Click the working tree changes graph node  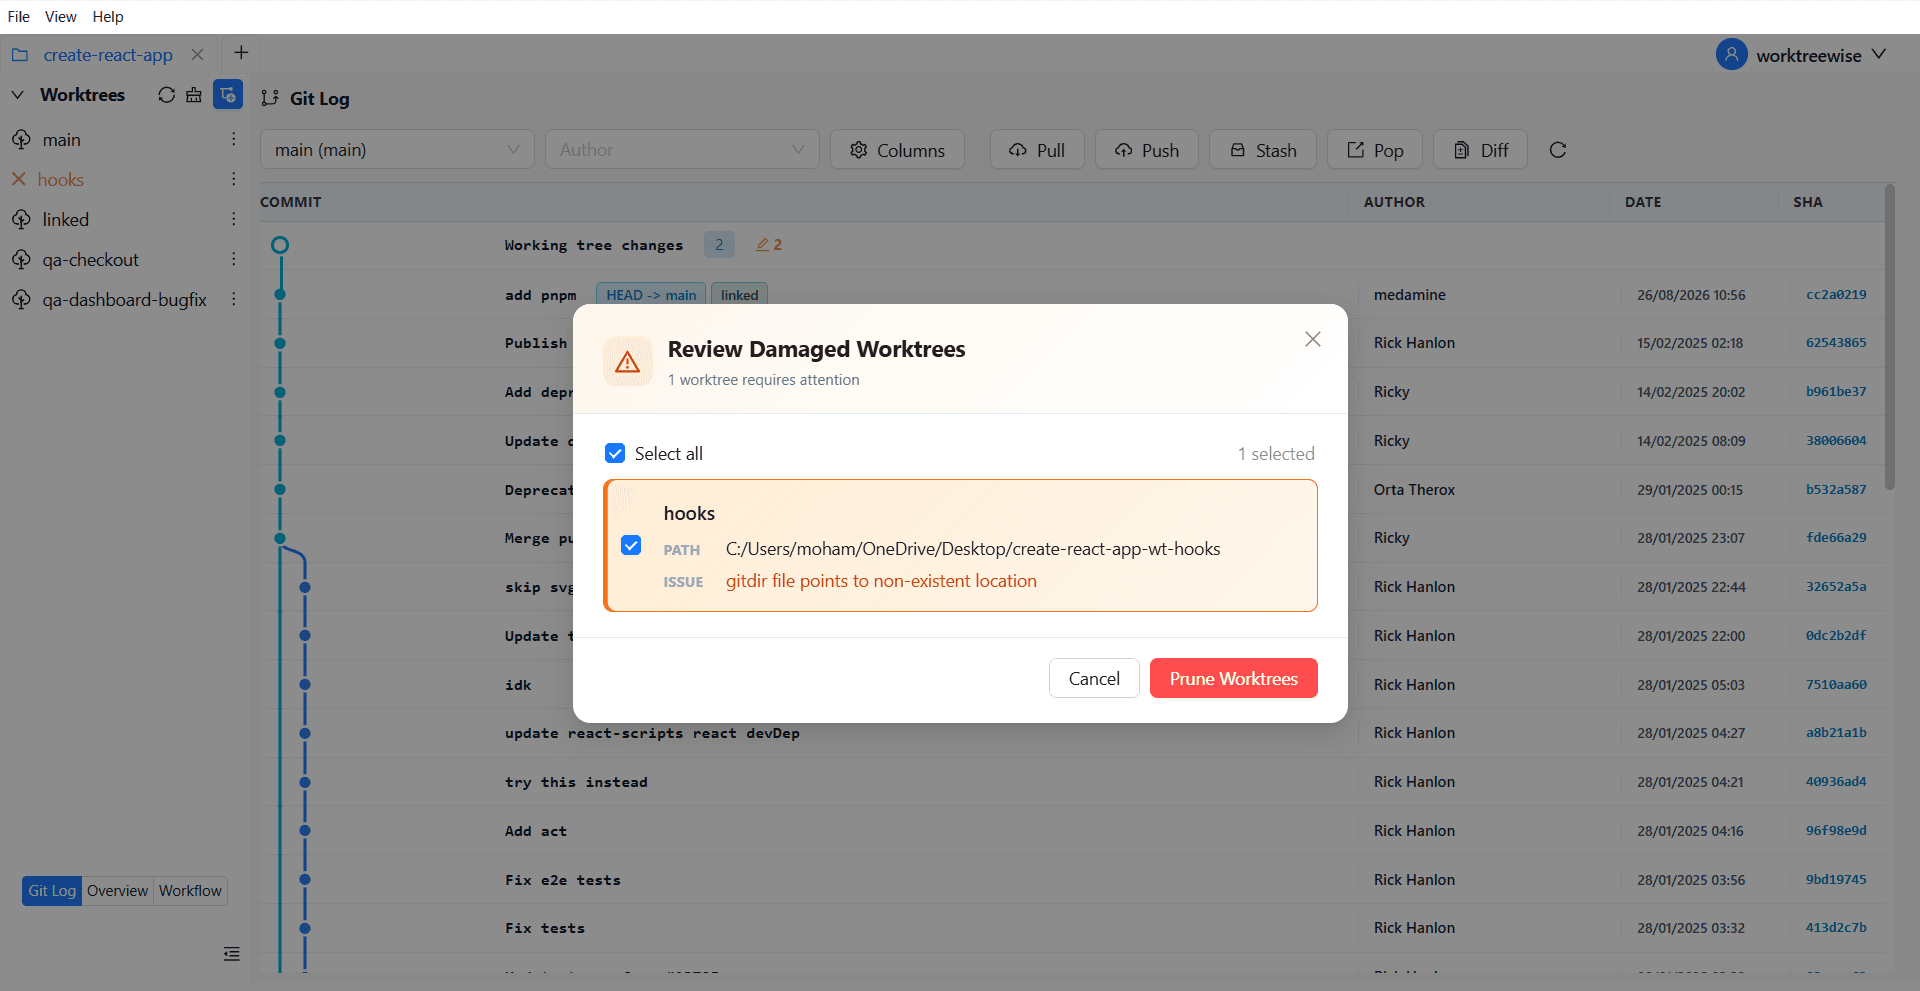280,245
